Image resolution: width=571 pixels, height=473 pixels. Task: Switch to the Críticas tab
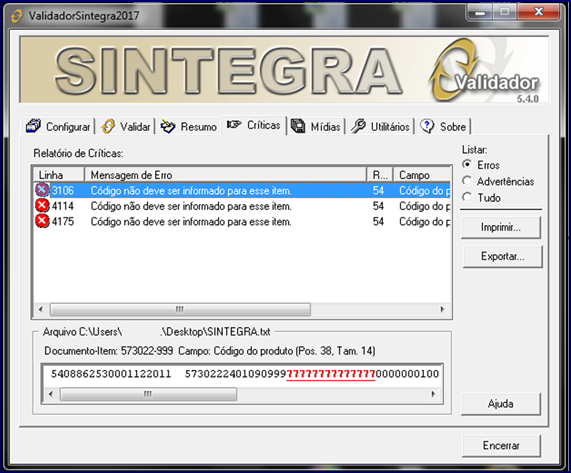(254, 125)
